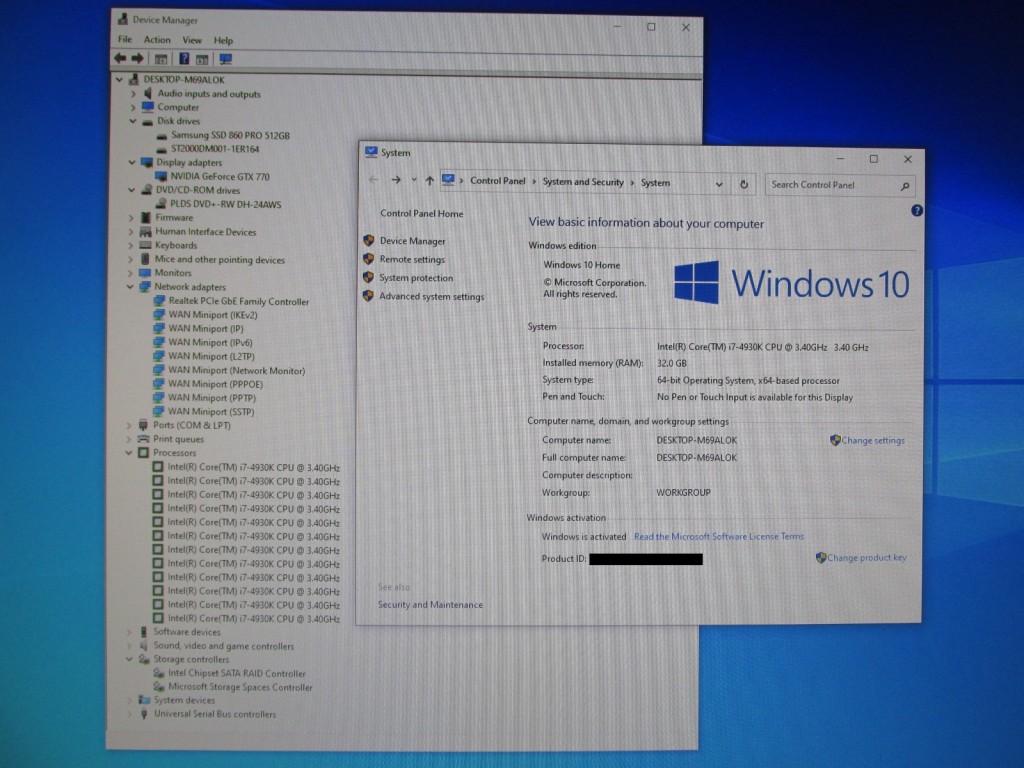Select Sound, video and game controllers node
The height and width of the screenshot is (768, 1024).
click(223, 646)
